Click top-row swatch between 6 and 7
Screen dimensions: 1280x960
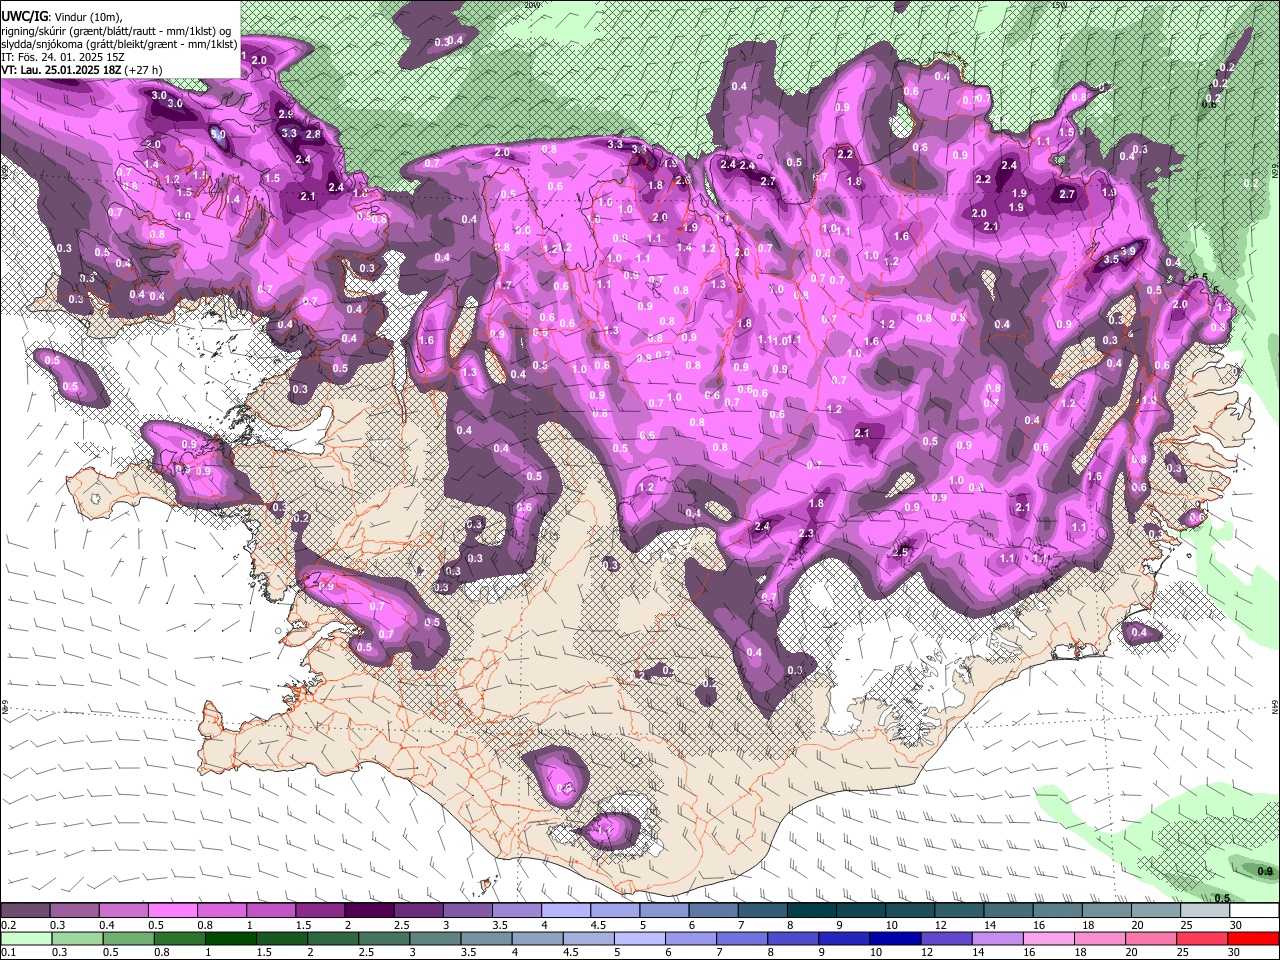click(713, 910)
